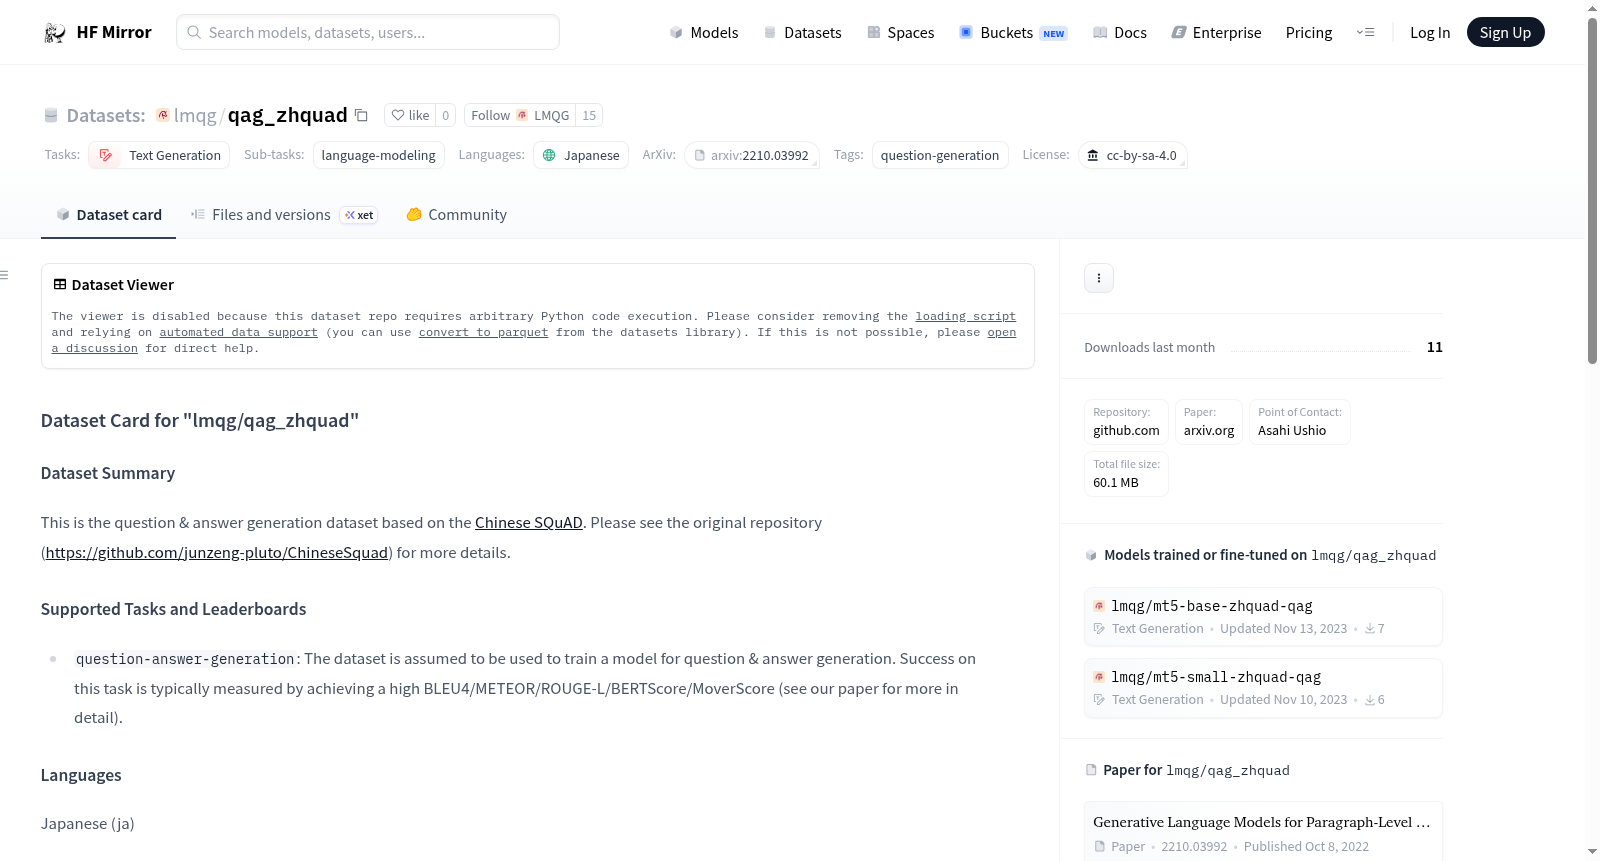Screen dimensions: 1600x861
Task: Click the HF Mirror logo icon
Action: 55,33
